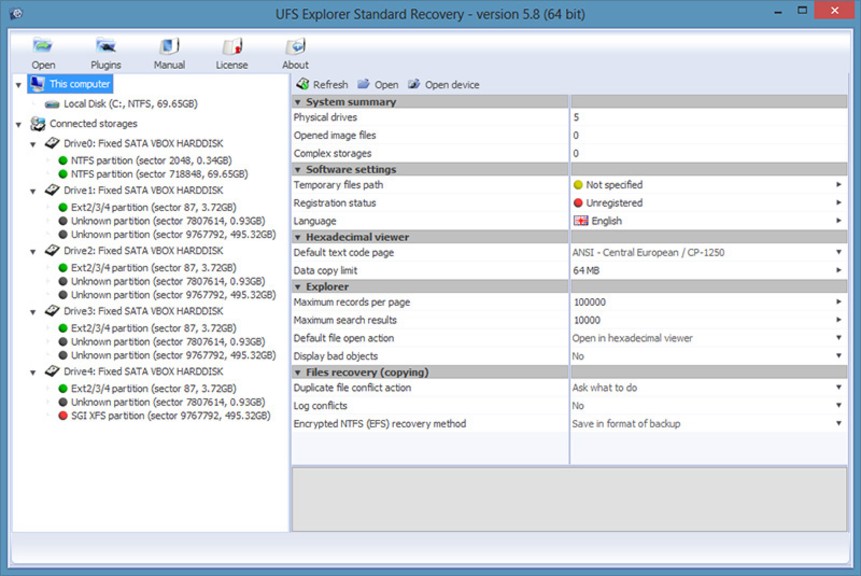
Task: Click the Open device icon
Action: coord(414,85)
